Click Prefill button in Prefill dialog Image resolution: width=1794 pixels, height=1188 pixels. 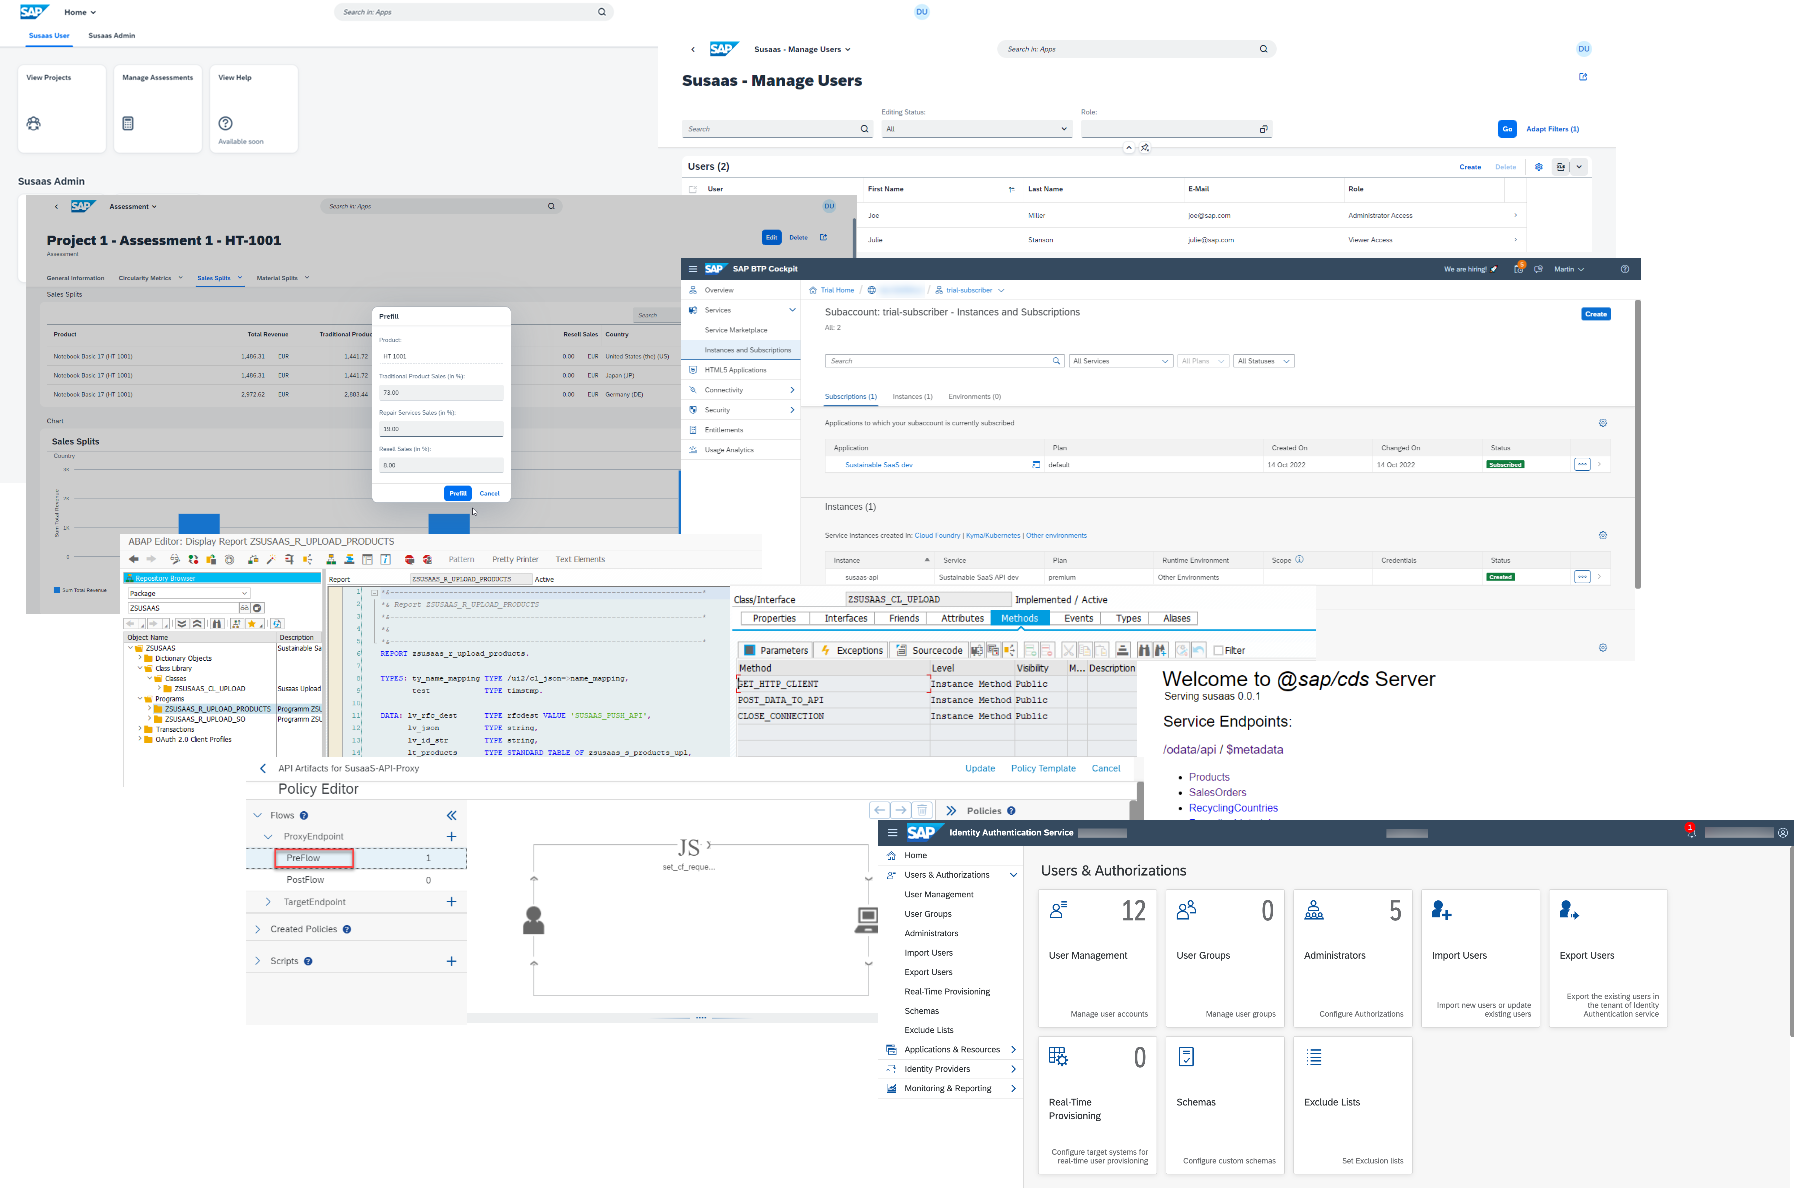point(458,493)
